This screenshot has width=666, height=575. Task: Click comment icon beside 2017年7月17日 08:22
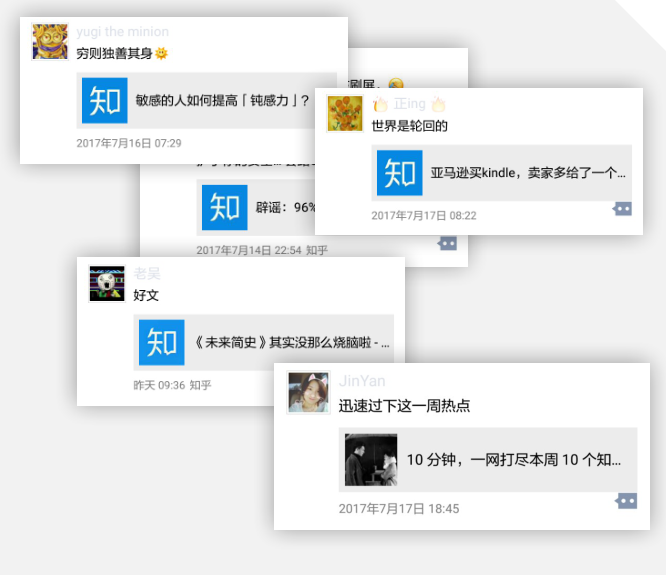622,209
